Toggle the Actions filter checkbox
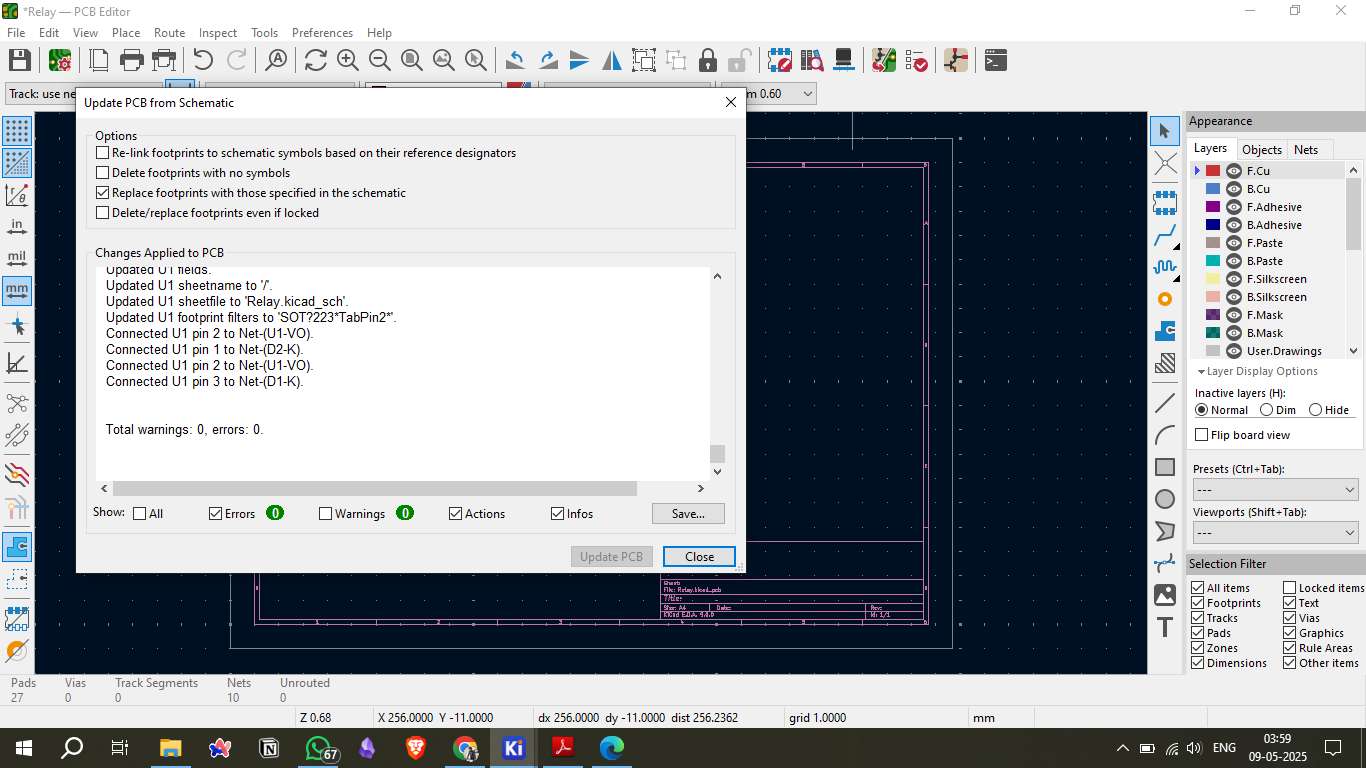Viewport: 1366px width, 768px height. click(x=455, y=514)
